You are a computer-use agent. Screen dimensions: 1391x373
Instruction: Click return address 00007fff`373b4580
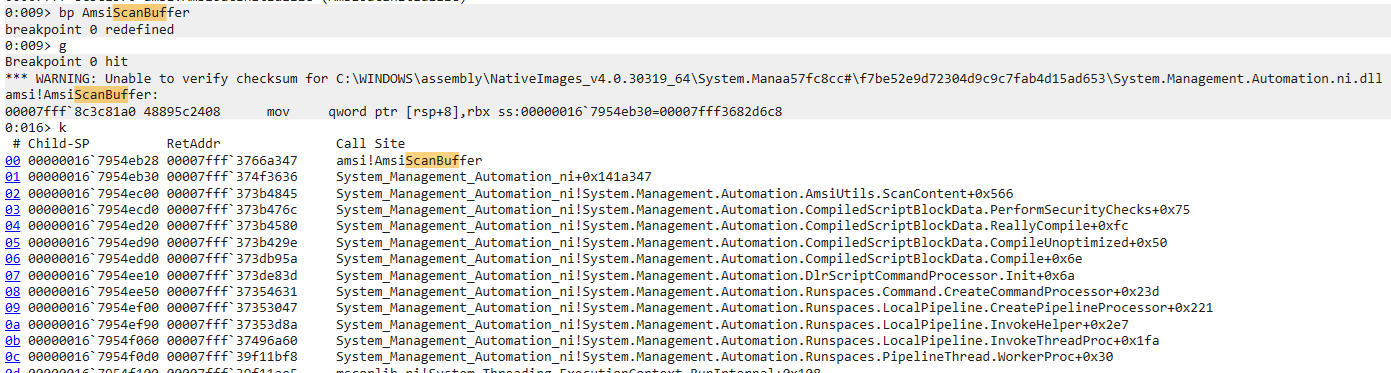coord(232,226)
